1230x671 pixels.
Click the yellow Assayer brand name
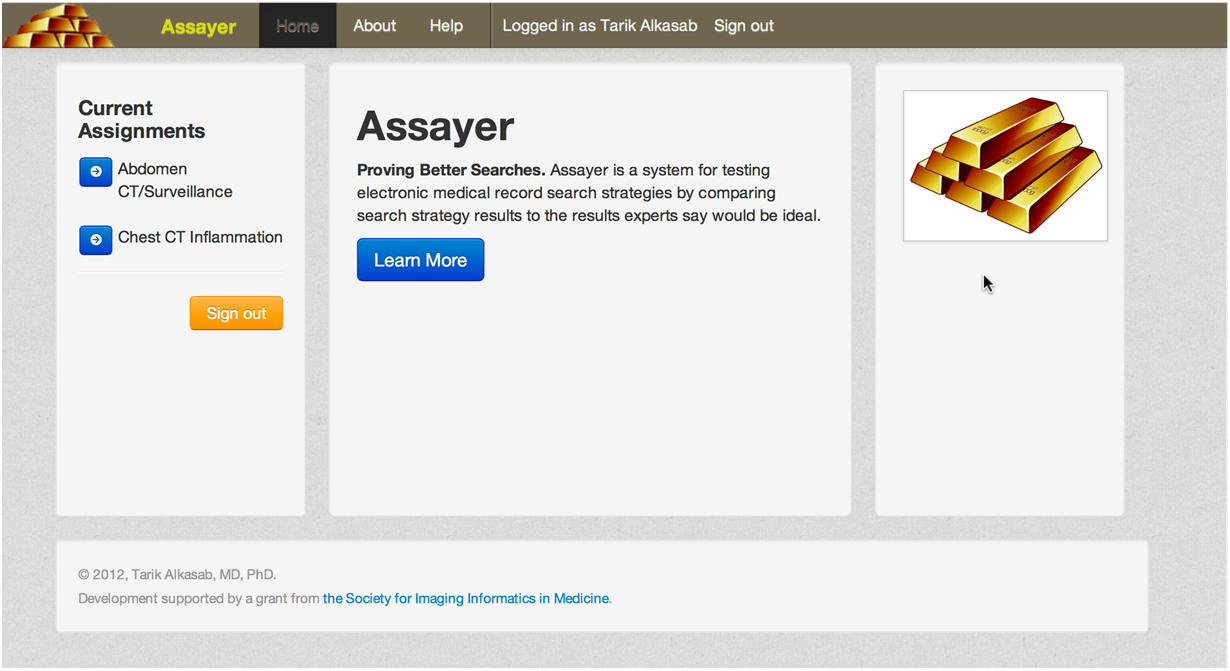198,26
